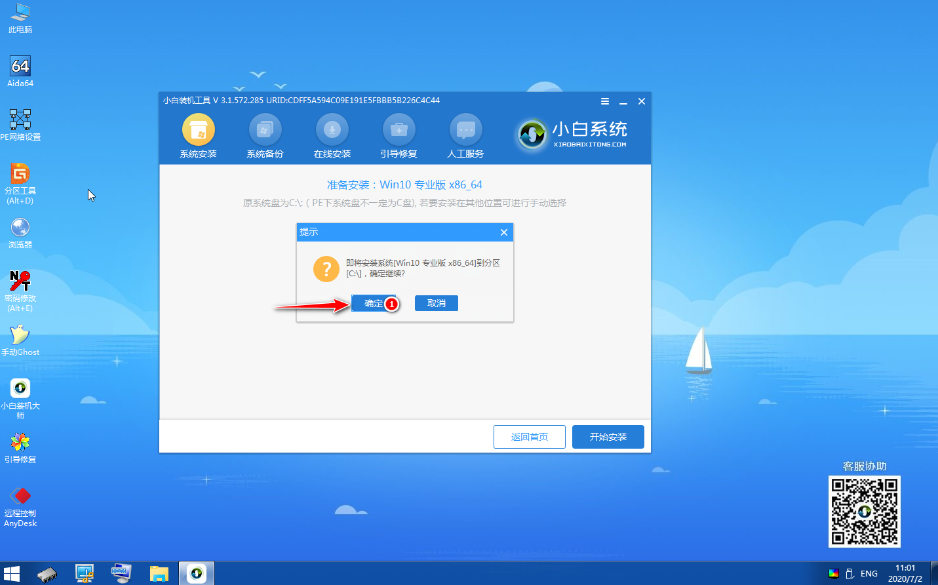Open the network computer icon on the taskbar
This screenshot has height=585, width=938.
(x=121, y=574)
